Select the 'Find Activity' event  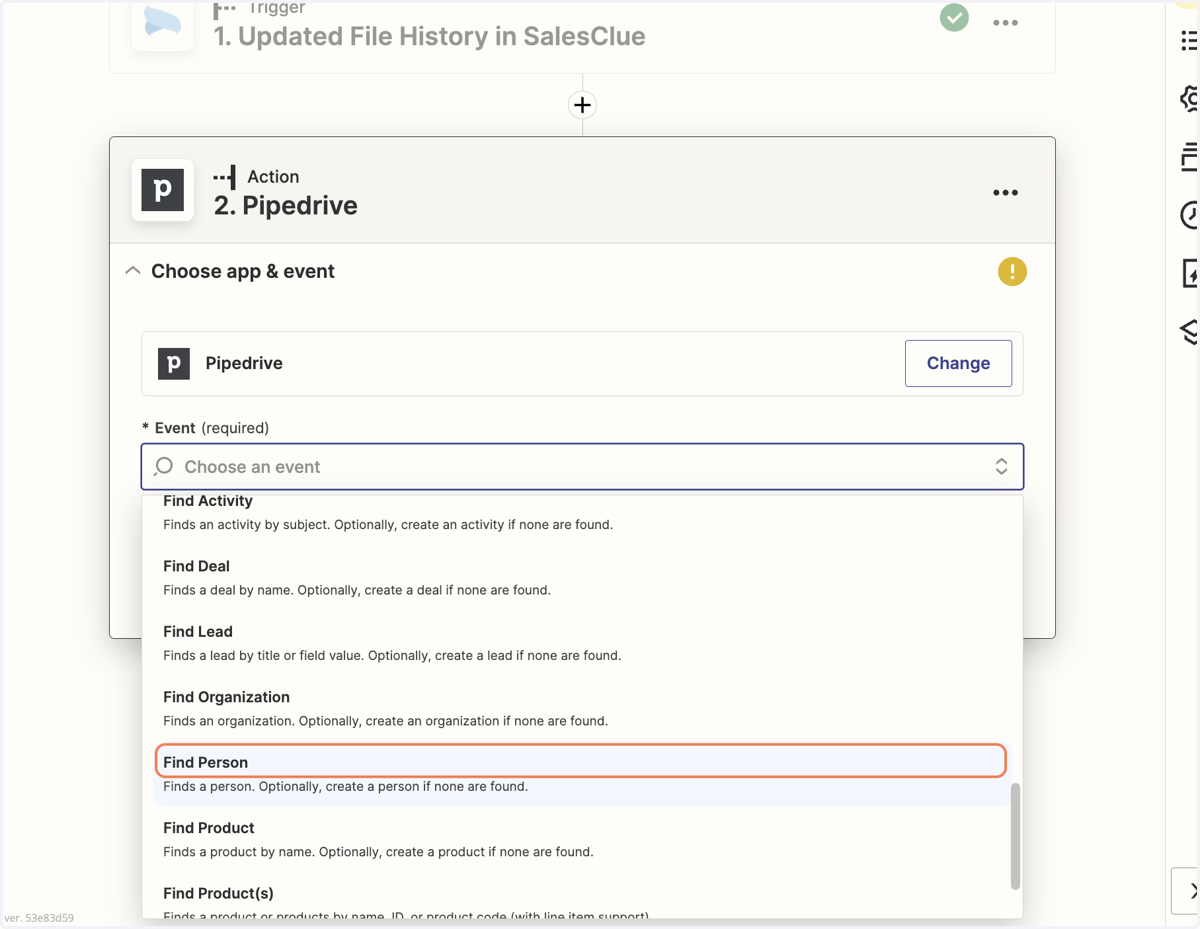tap(582, 512)
